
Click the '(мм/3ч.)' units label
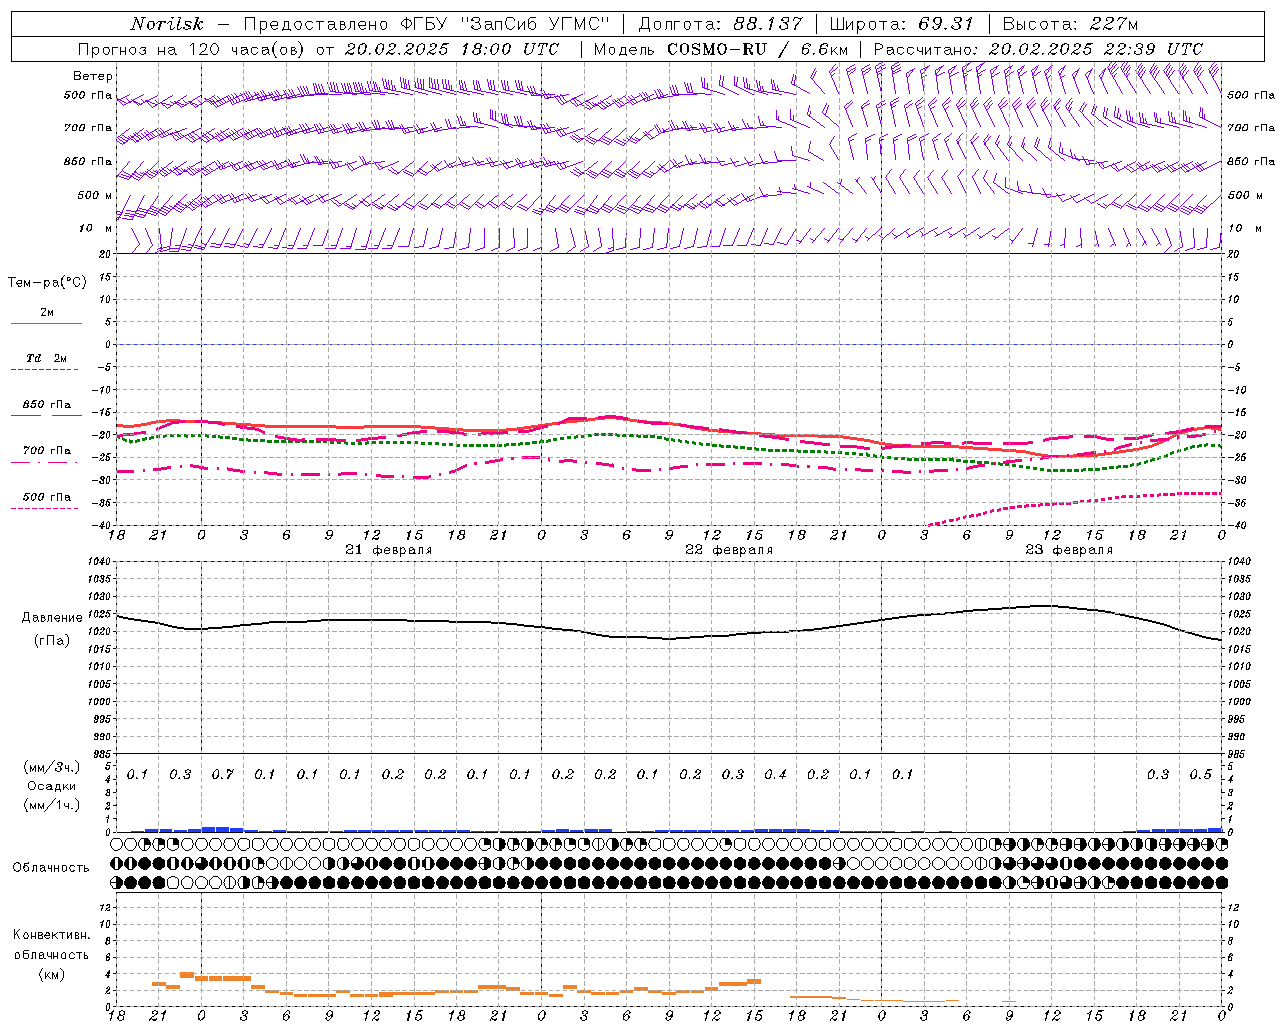tap(52, 767)
